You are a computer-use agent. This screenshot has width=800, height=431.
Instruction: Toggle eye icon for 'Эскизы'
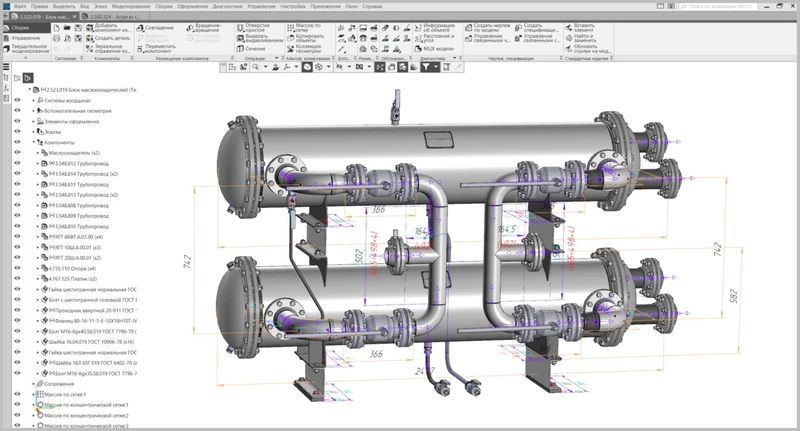click(x=17, y=131)
